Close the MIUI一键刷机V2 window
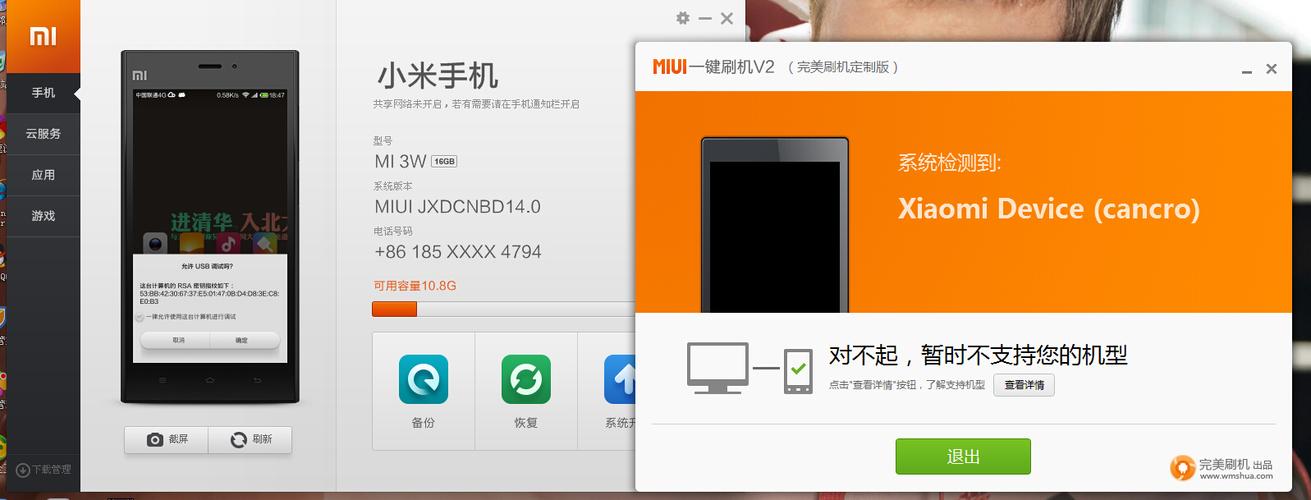Image resolution: width=1311 pixels, height=500 pixels. point(1271,69)
